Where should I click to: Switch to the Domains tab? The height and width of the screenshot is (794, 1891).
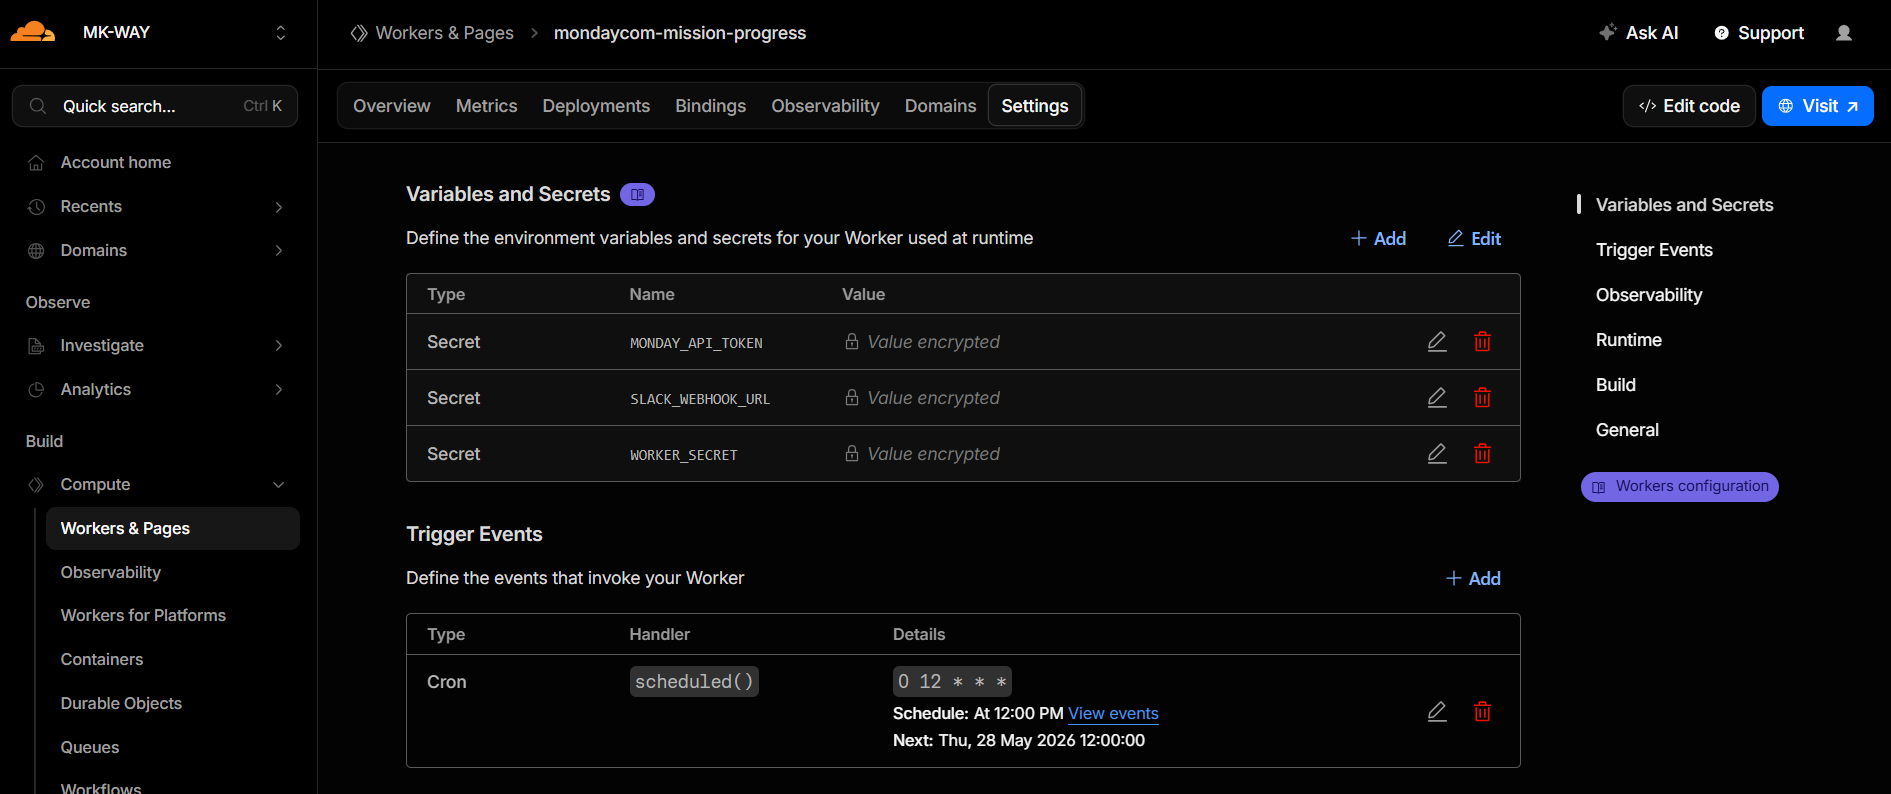[x=941, y=106]
